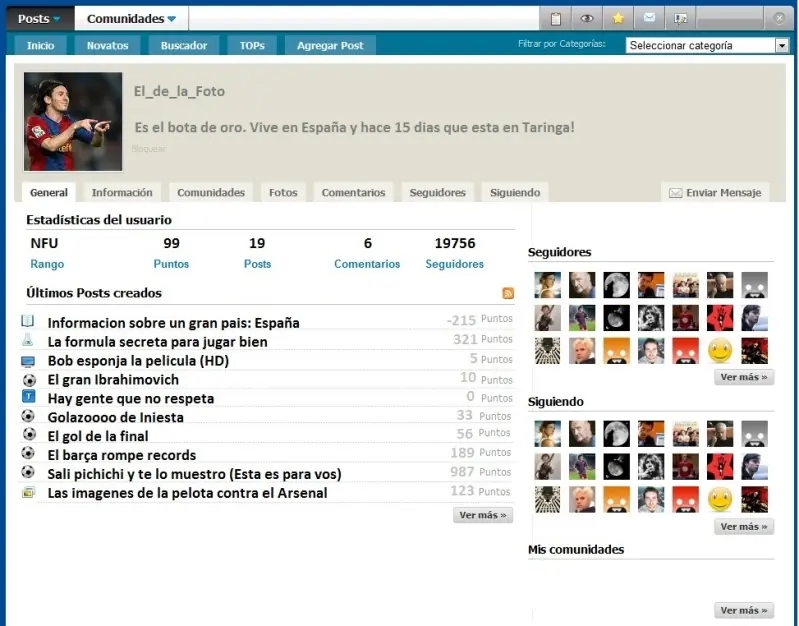The image size is (799, 626).
Task: Click the envelope icon in Enviar Mensaje
Action: click(x=675, y=193)
